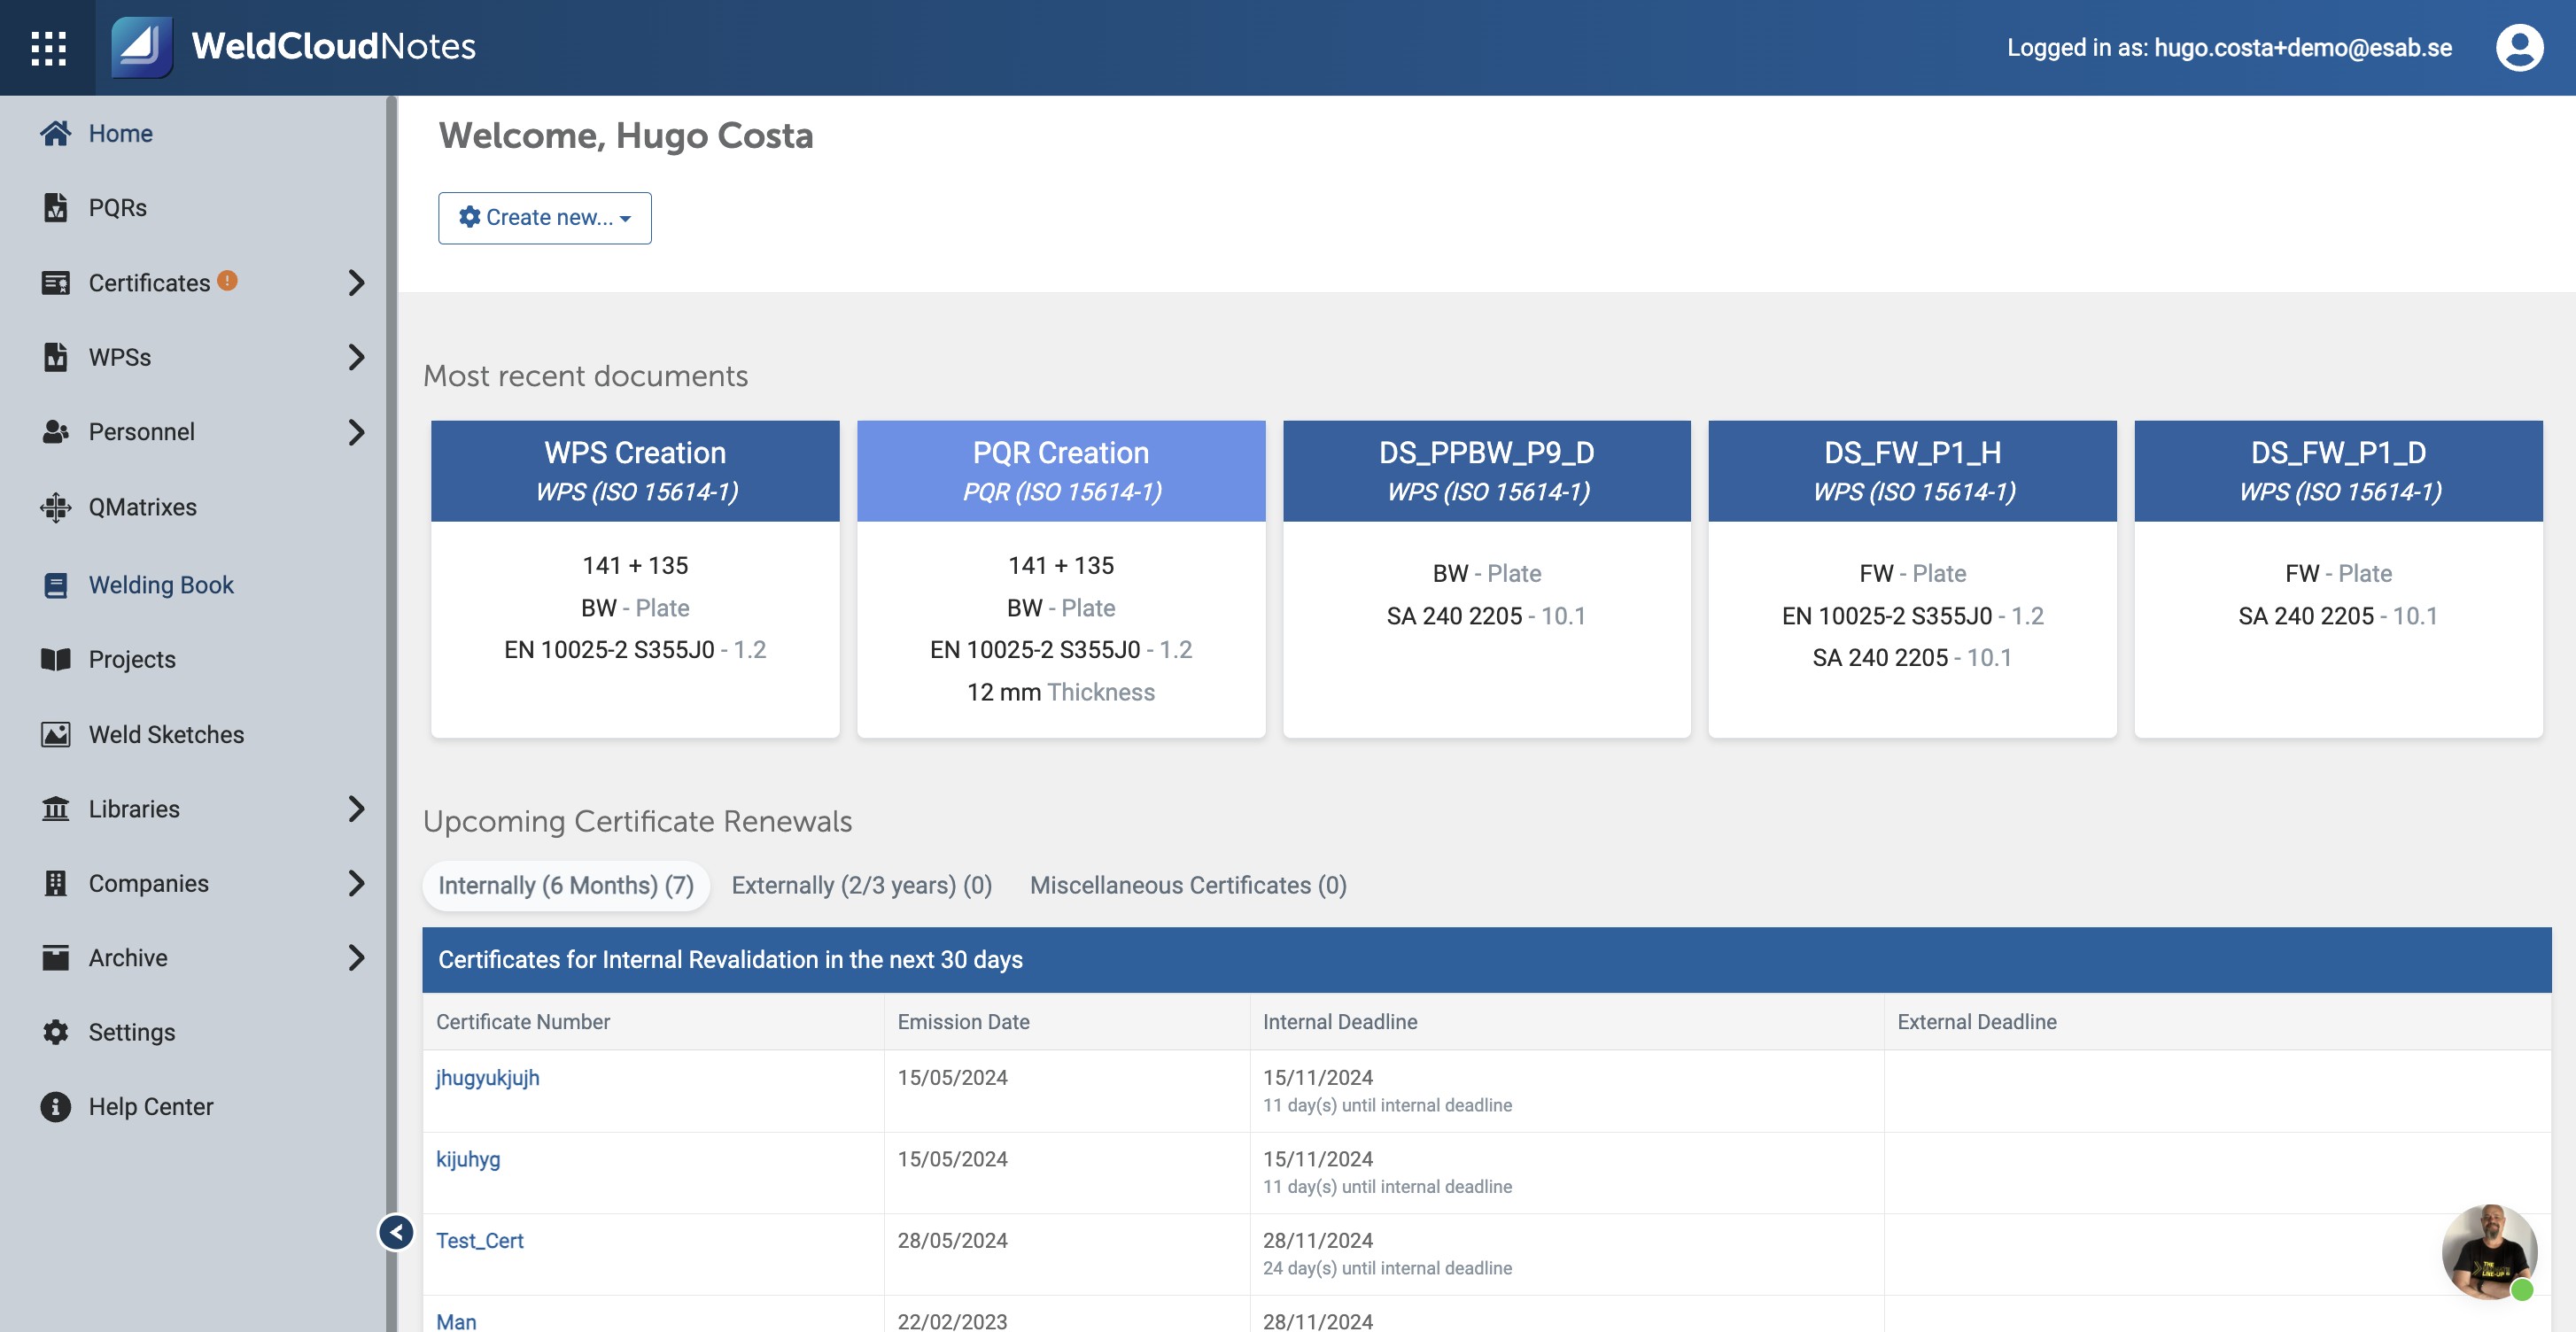Open the WPS Creation document card
This screenshot has height=1332, width=2576.
pyautogui.click(x=635, y=579)
